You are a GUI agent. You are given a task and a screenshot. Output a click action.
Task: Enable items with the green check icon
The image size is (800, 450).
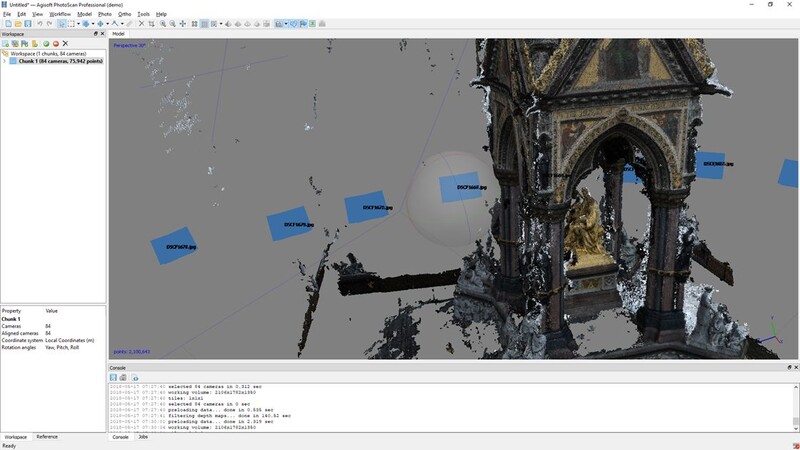coord(46,44)
